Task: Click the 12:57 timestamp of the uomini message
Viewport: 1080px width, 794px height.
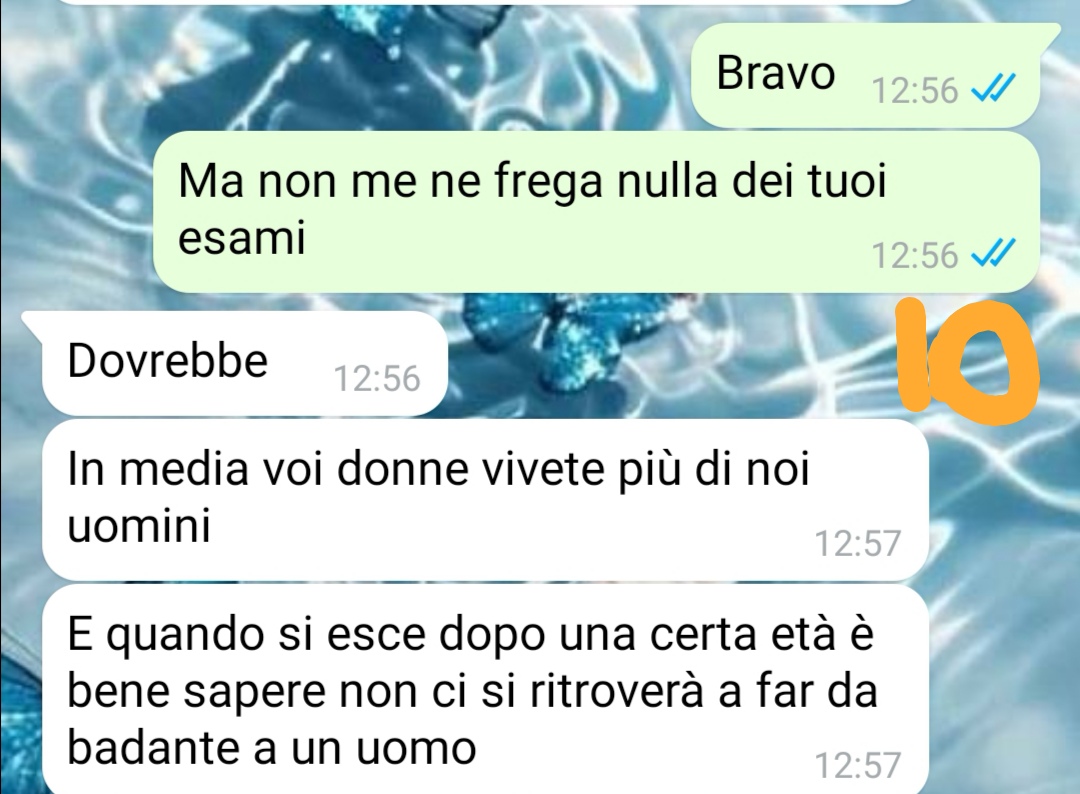Action: pos(858,543)
